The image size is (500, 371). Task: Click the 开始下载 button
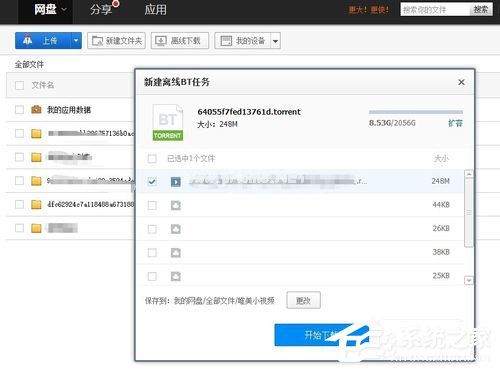[321, 335]
